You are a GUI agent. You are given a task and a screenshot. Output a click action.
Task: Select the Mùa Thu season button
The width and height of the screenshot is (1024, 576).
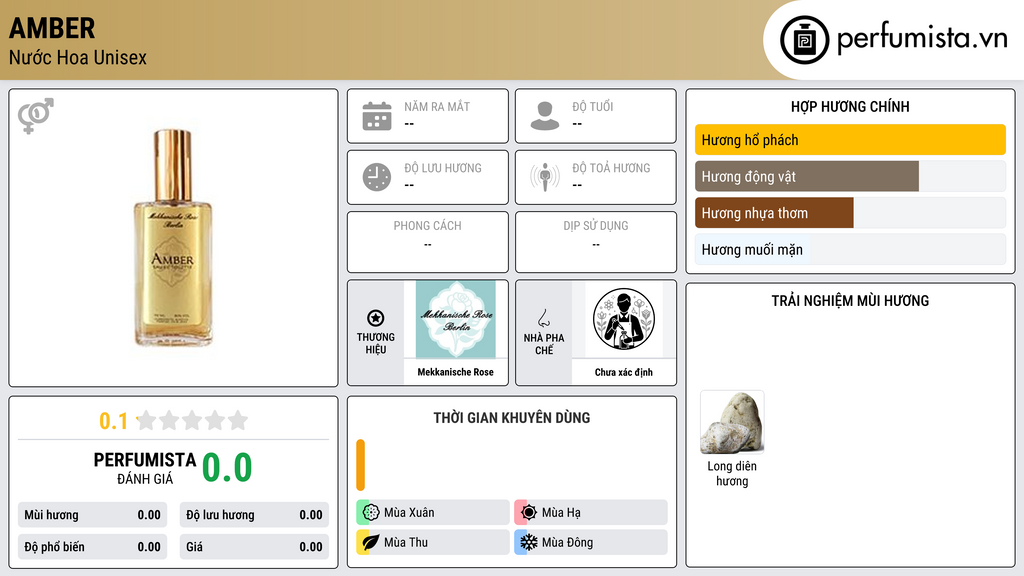tap(433, 542)
